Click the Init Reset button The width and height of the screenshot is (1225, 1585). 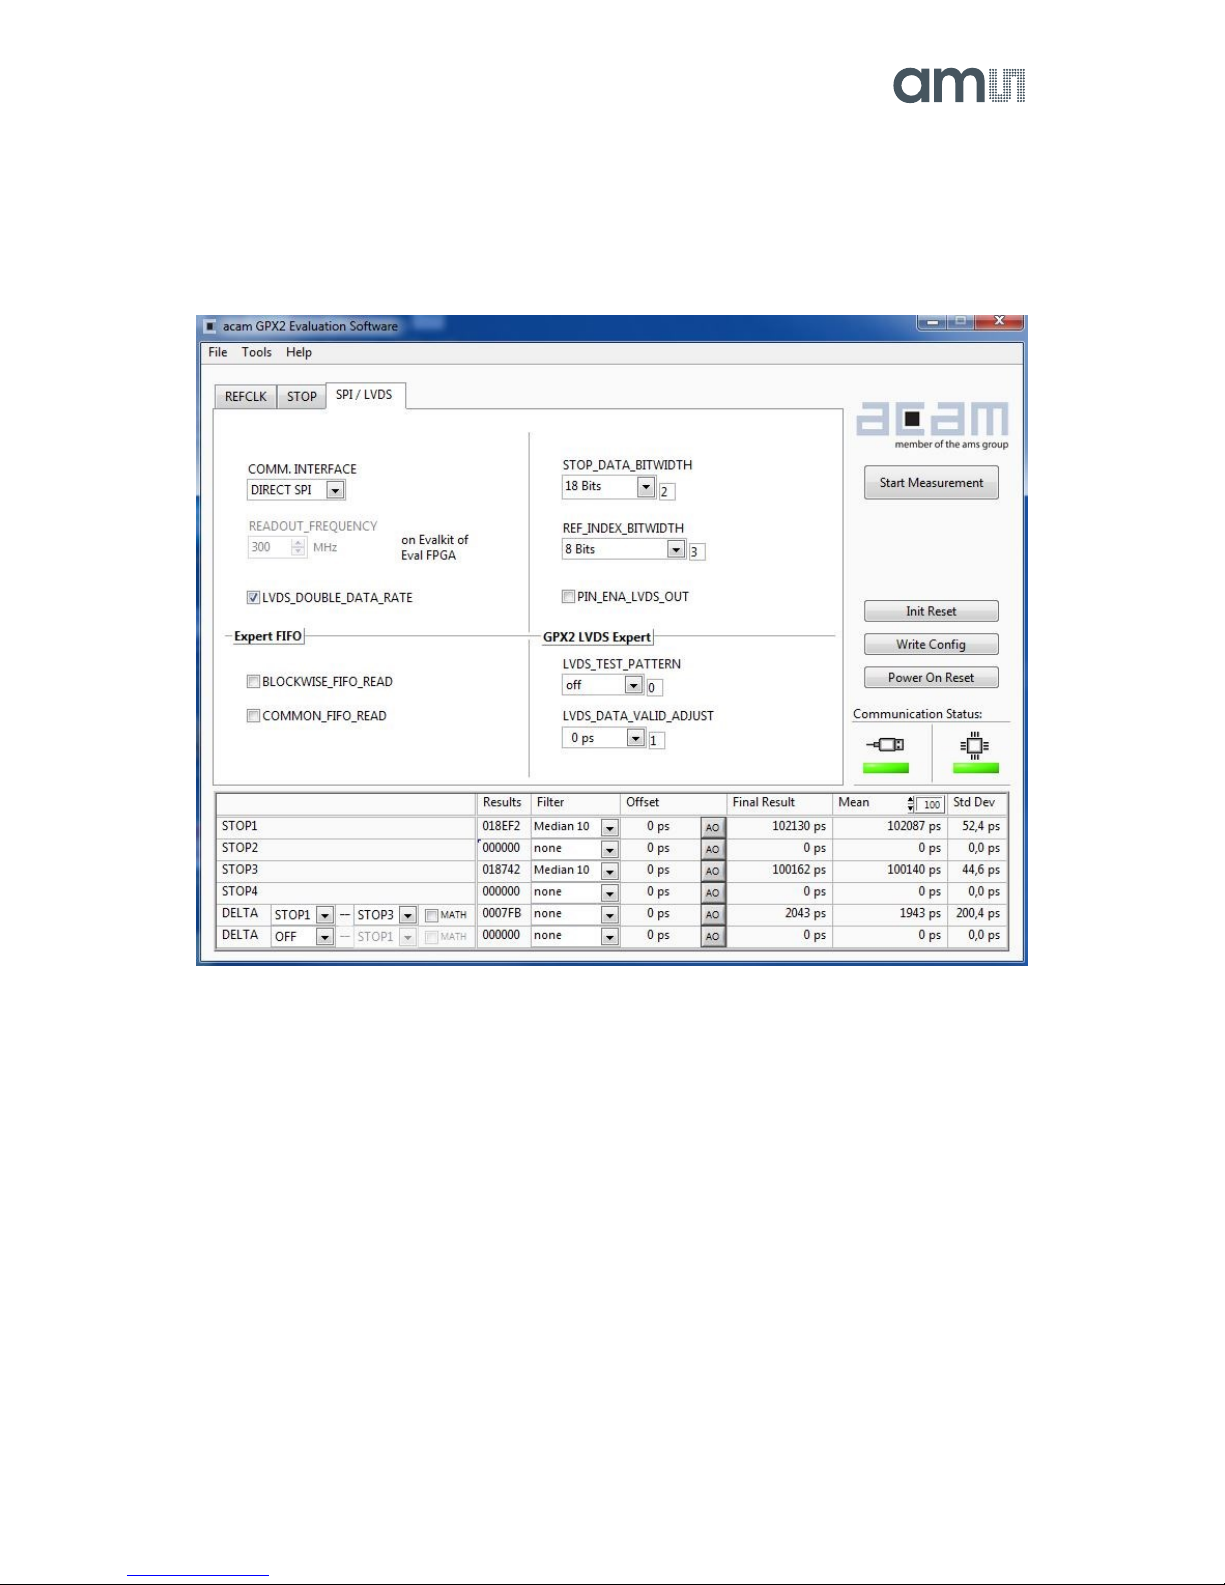pos(931,611)
